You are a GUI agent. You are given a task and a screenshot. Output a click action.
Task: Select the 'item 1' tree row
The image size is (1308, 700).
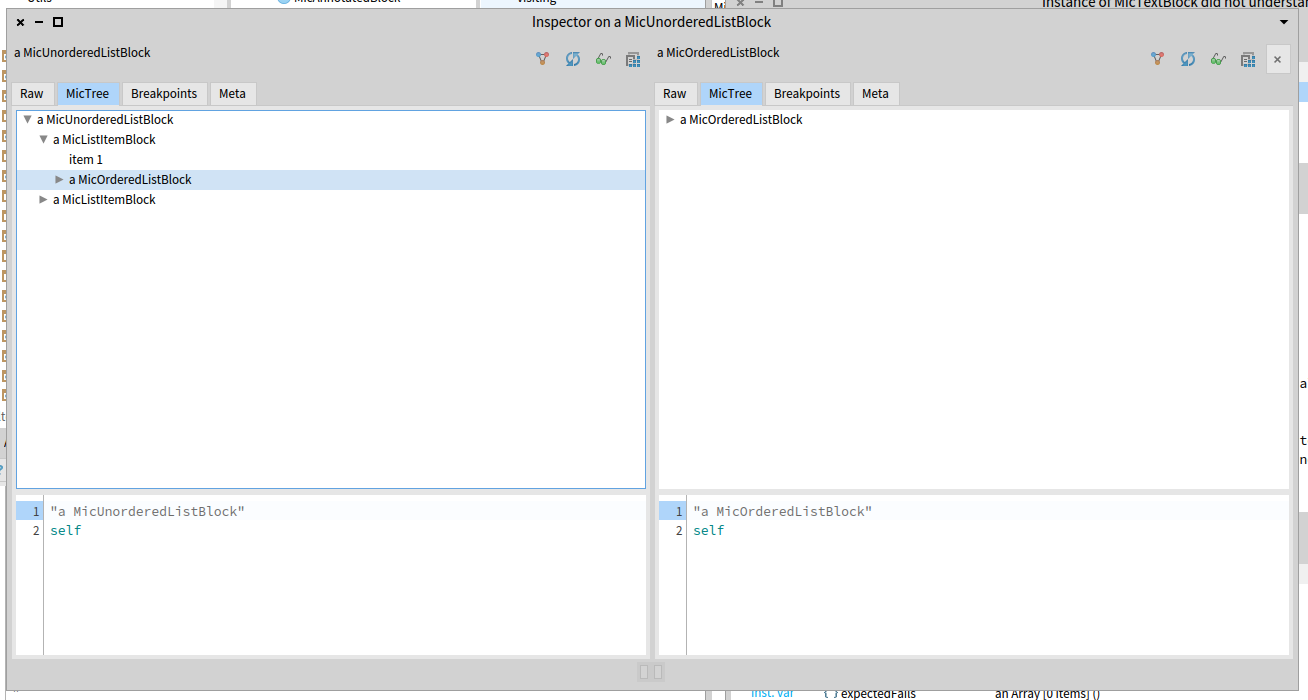click(330, 159)
